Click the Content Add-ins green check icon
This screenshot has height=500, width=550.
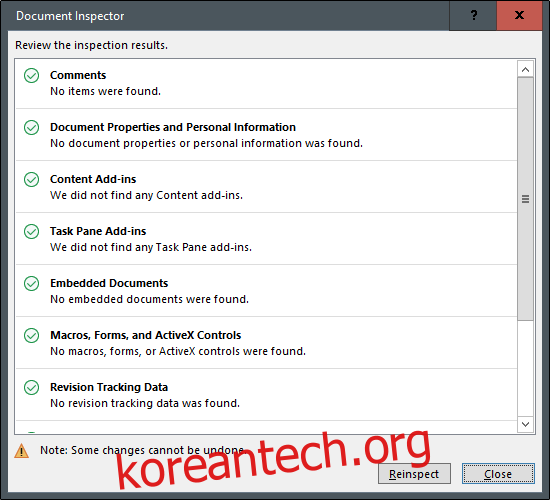pos(32,179)
